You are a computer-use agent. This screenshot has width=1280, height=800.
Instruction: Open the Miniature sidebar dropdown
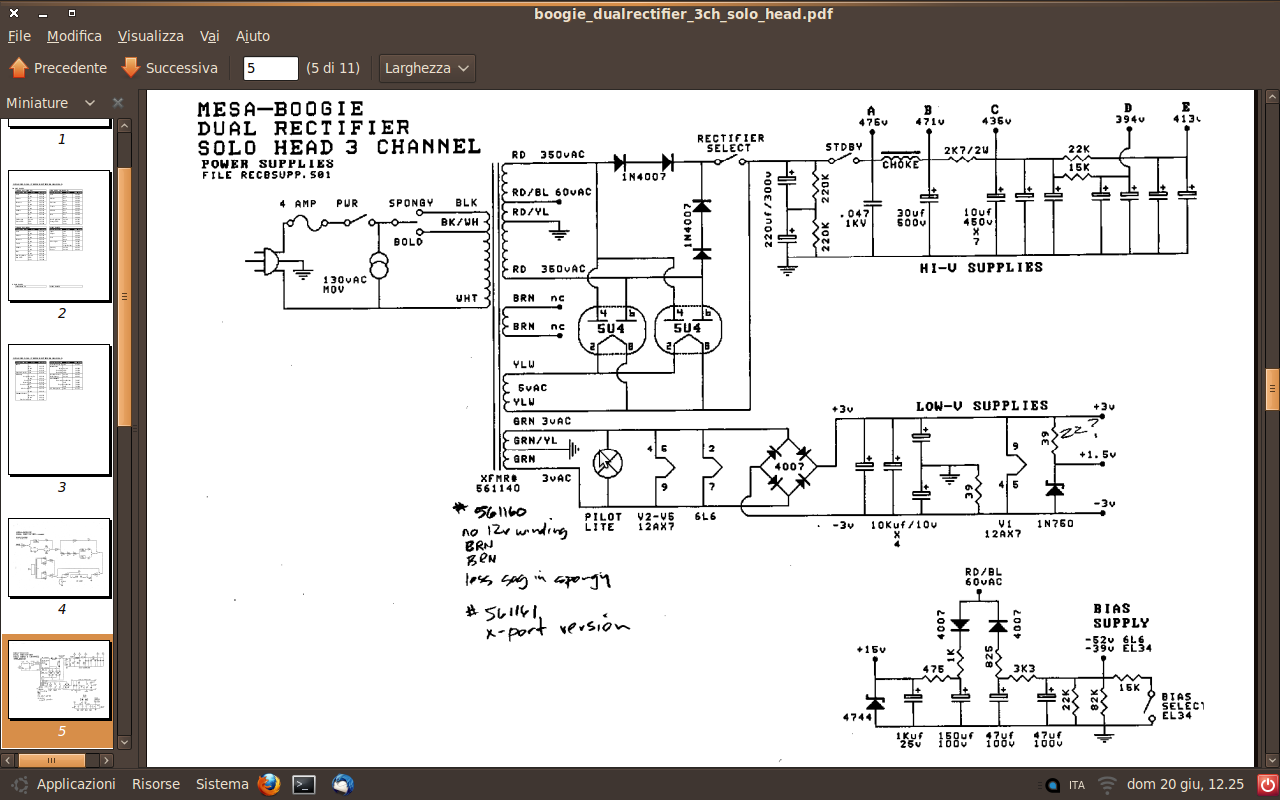pos(90,103)
